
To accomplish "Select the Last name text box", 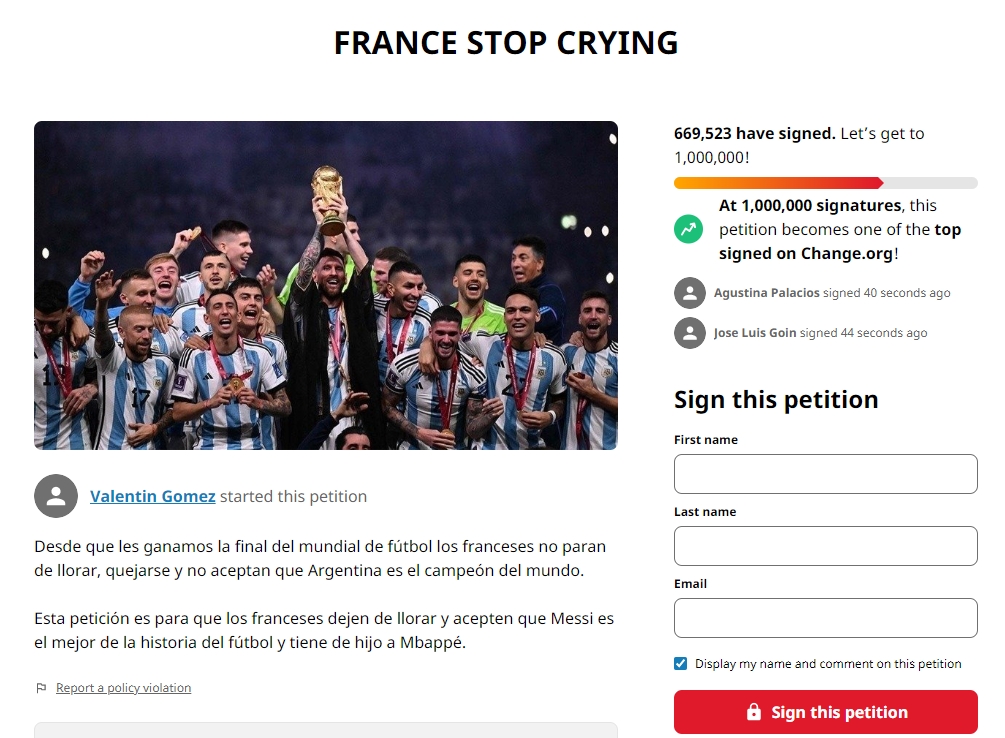I will pyautogui.click(x=825, y=546).
